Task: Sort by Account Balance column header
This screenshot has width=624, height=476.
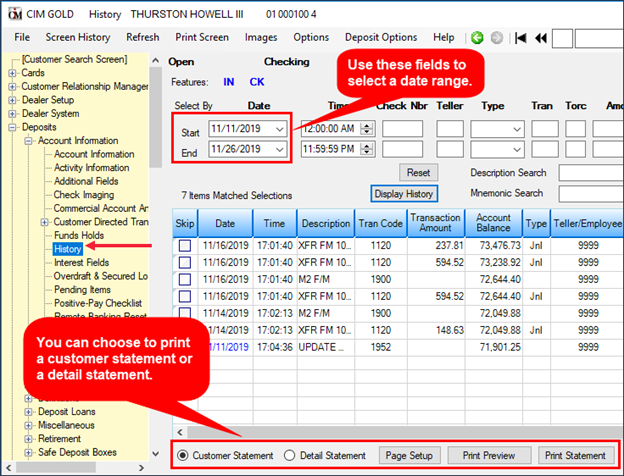Action: pyautogui.click(x=493, y=223)
